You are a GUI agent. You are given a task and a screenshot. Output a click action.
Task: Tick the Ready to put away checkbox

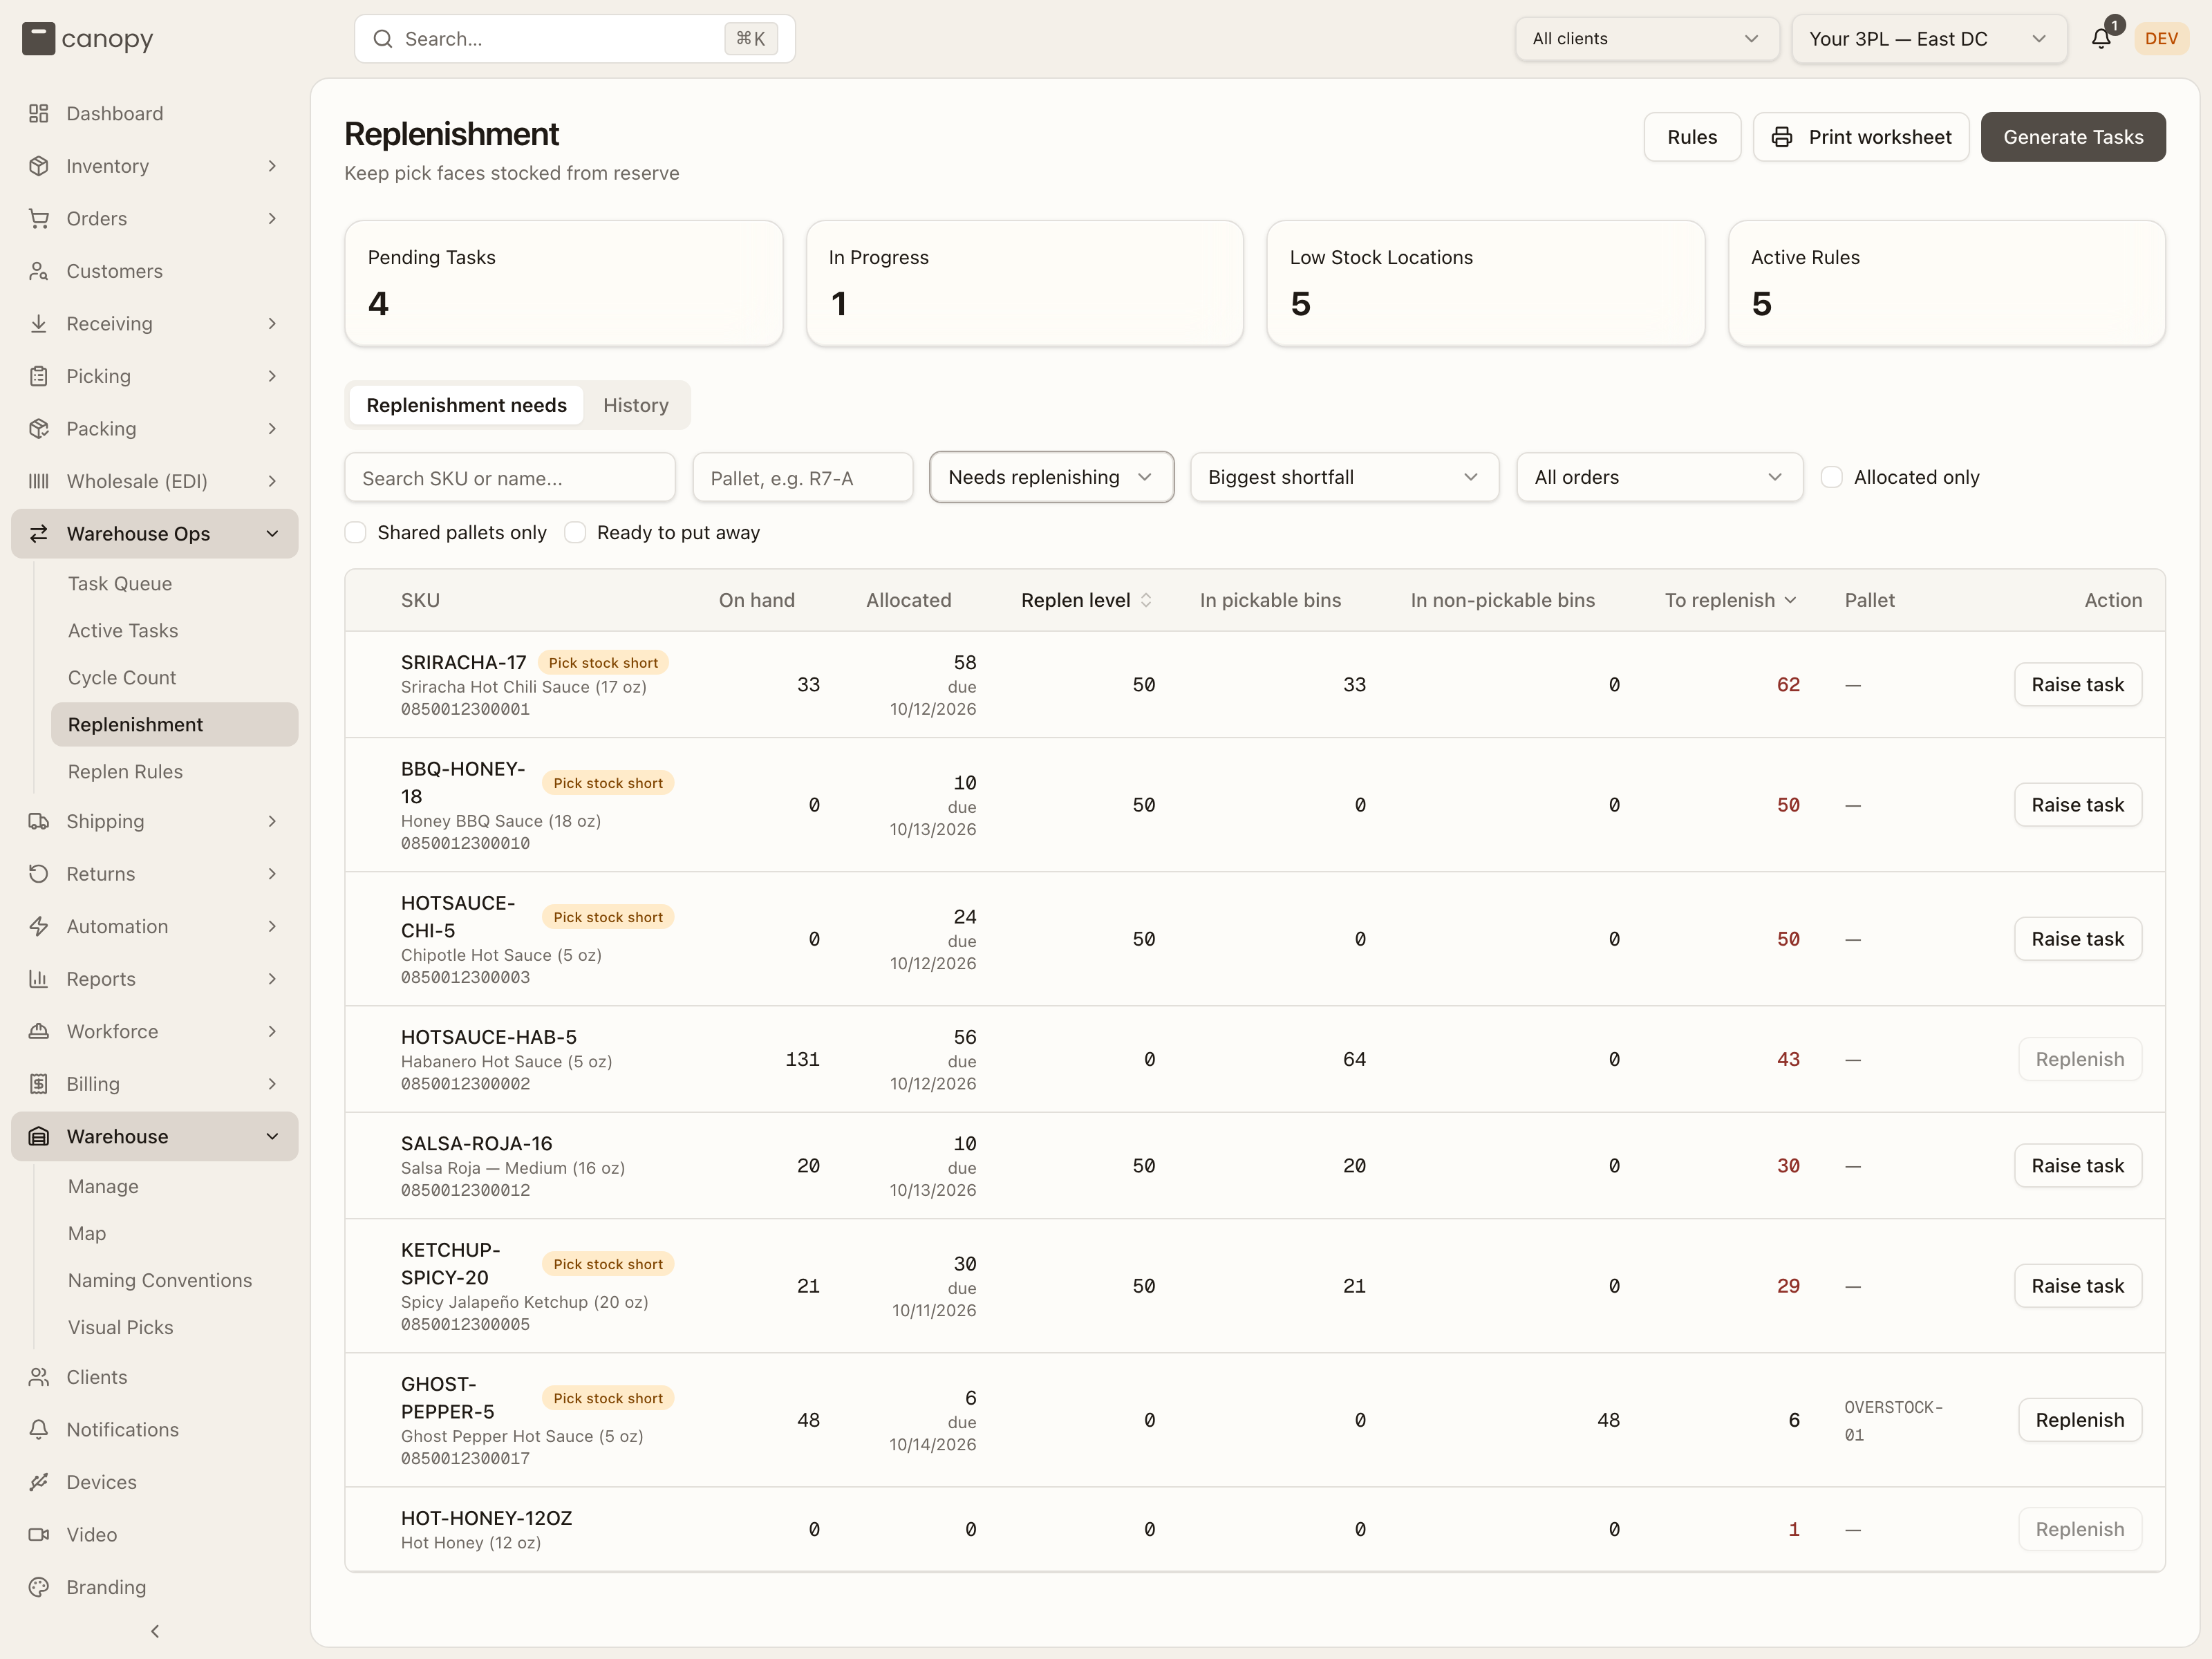[575, 532]
